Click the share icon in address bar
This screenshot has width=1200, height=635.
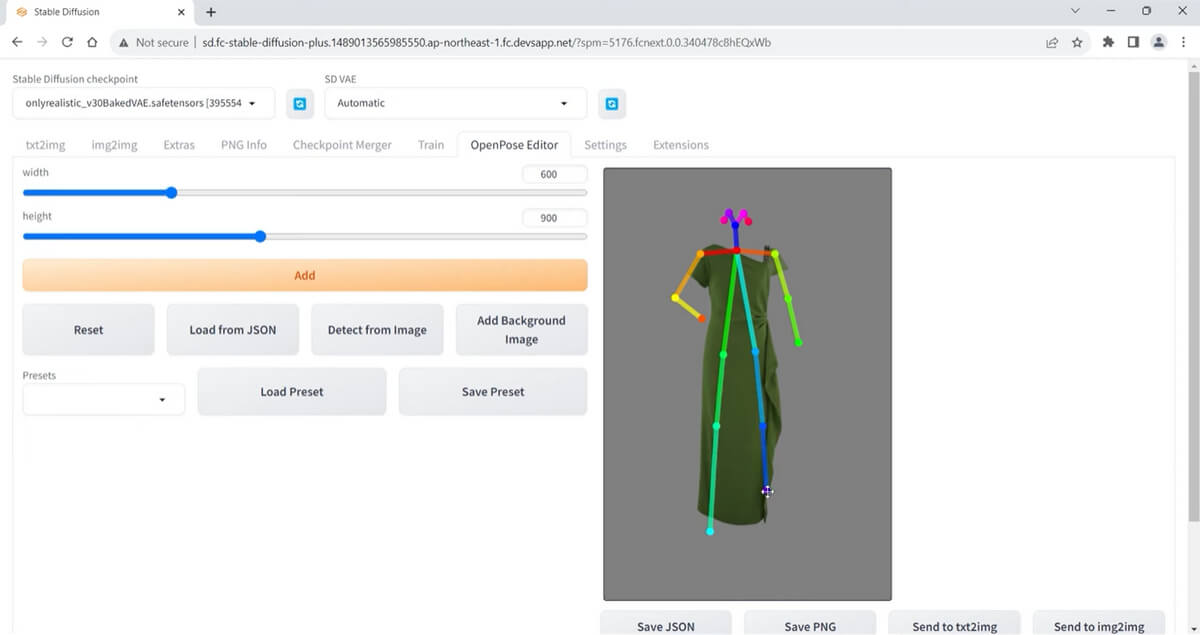(1051, 42)
